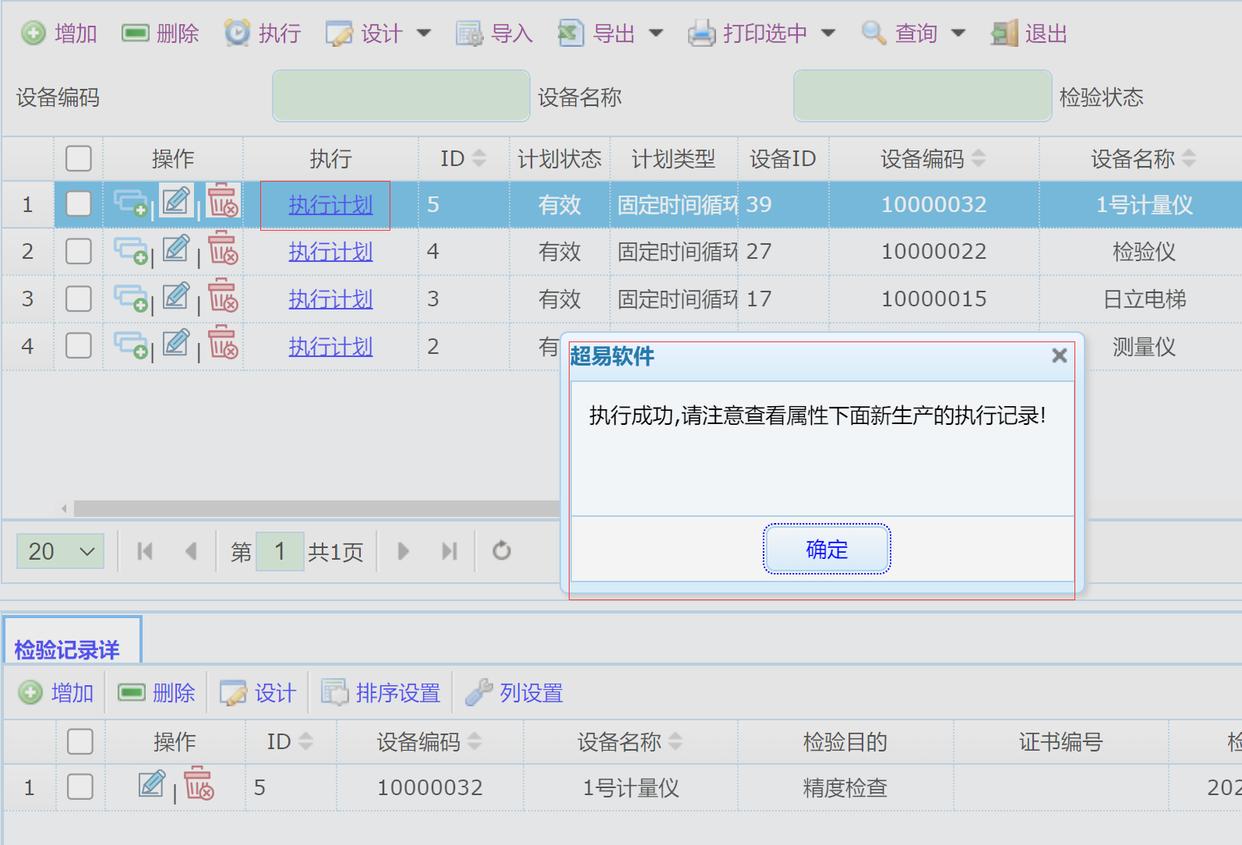Go to next page arrow icon
The width and height of the screenshot is (1242, 845).
tap(403, 551)
